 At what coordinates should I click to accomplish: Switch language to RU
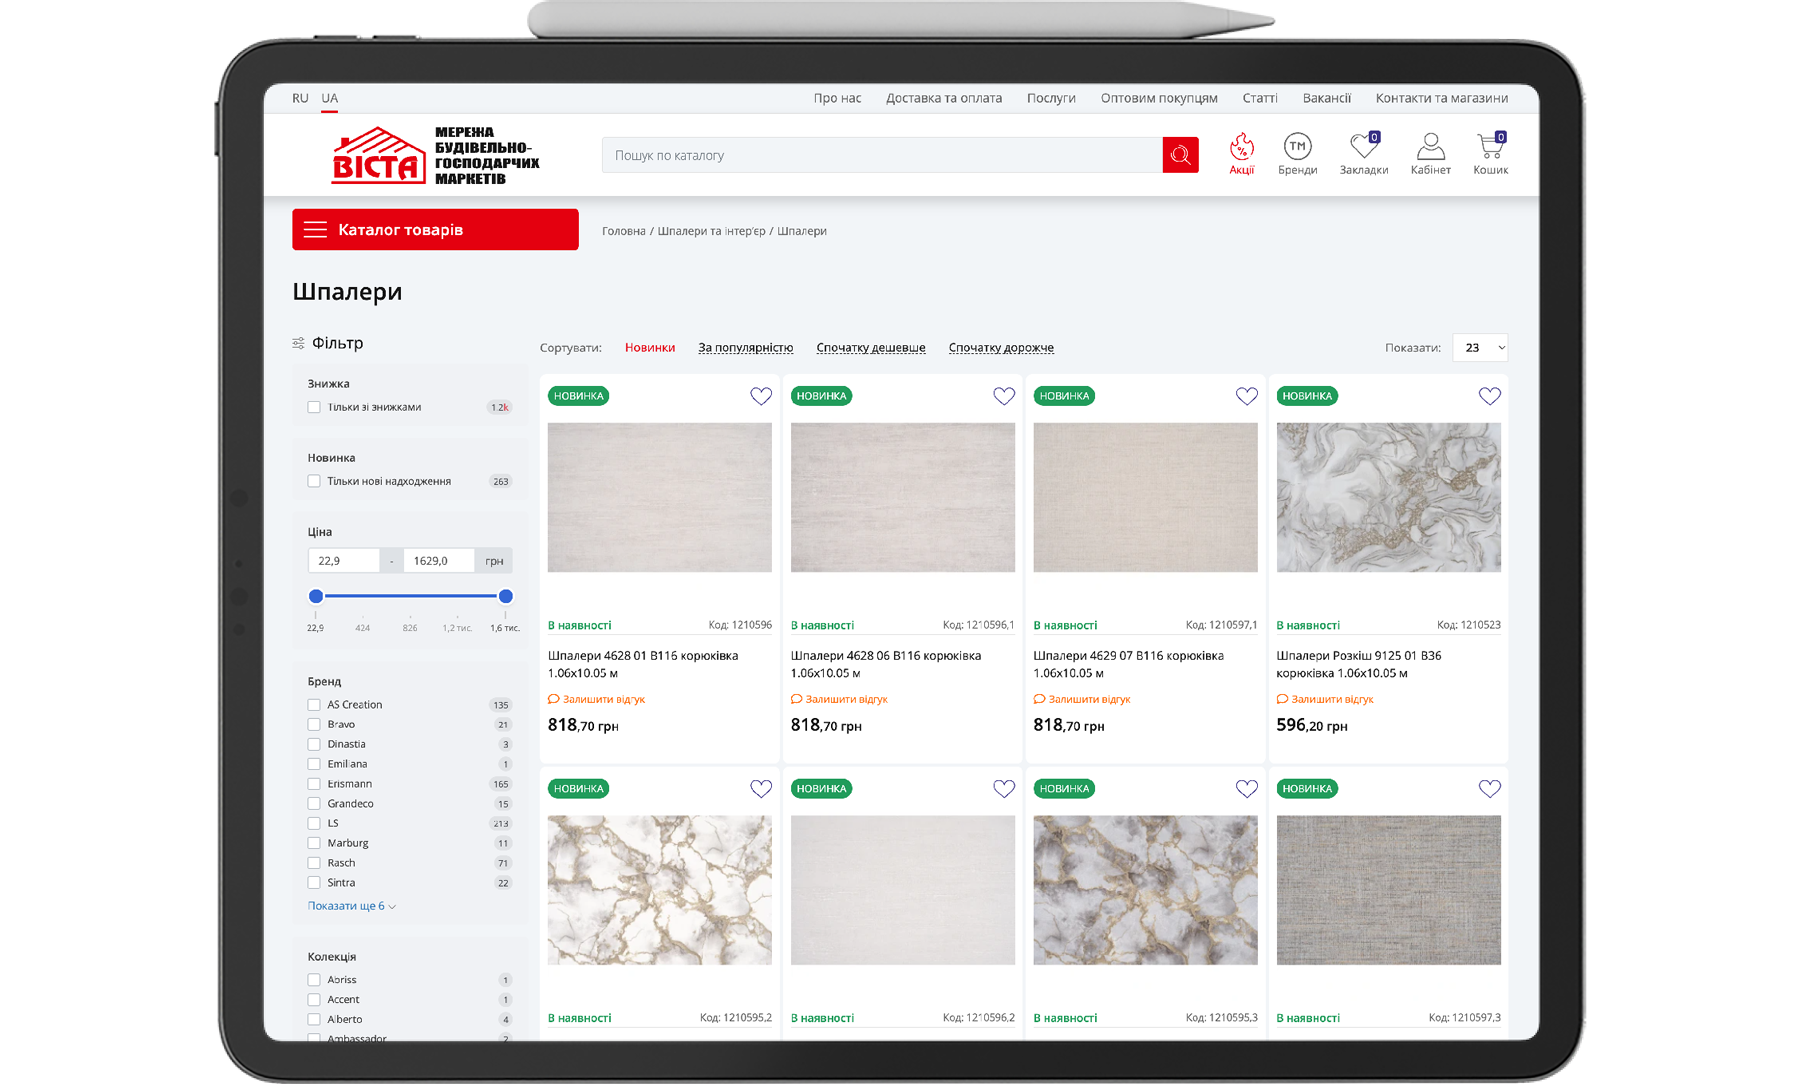click(300, 98)
